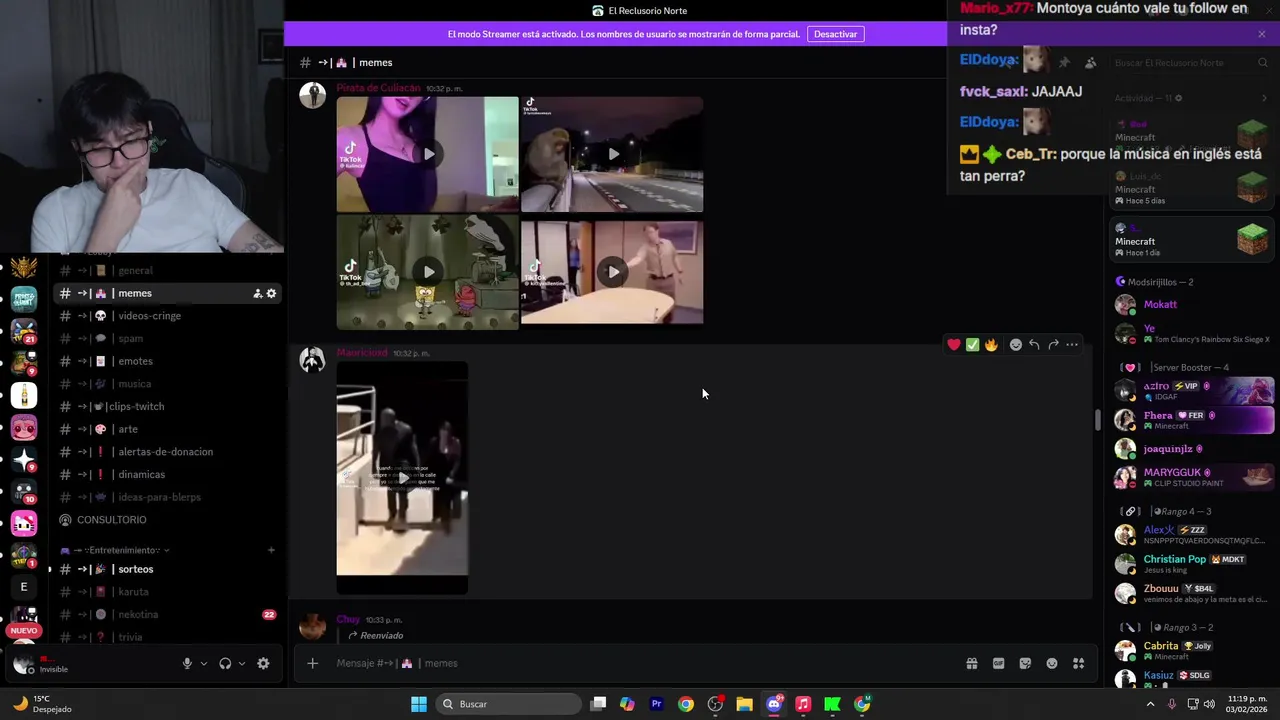Screen dimensions: 1280x720
Task: Select the memes channel
Action: click(x=166, y=293)
